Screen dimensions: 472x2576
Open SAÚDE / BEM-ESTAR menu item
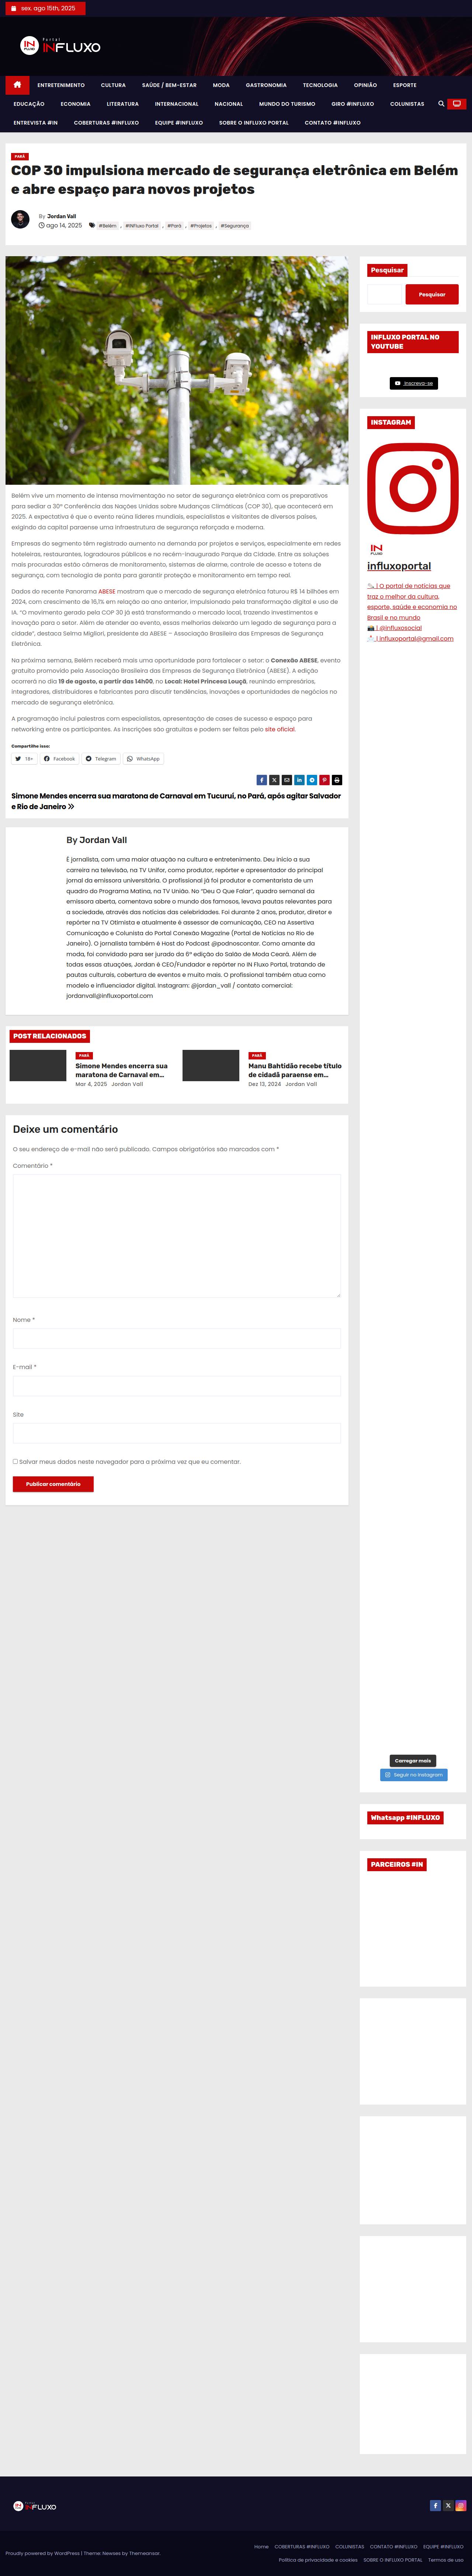(169, 85)
